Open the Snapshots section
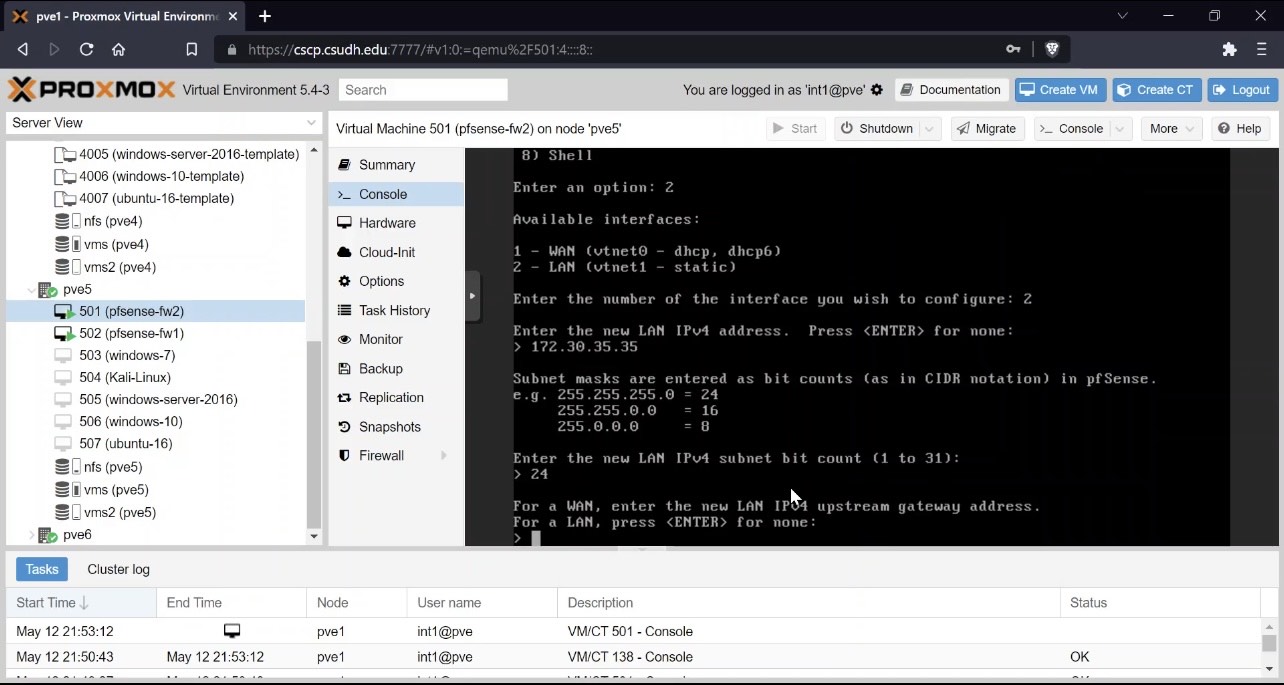This screenshot has width=1284, height=685. tap(396, 426)
